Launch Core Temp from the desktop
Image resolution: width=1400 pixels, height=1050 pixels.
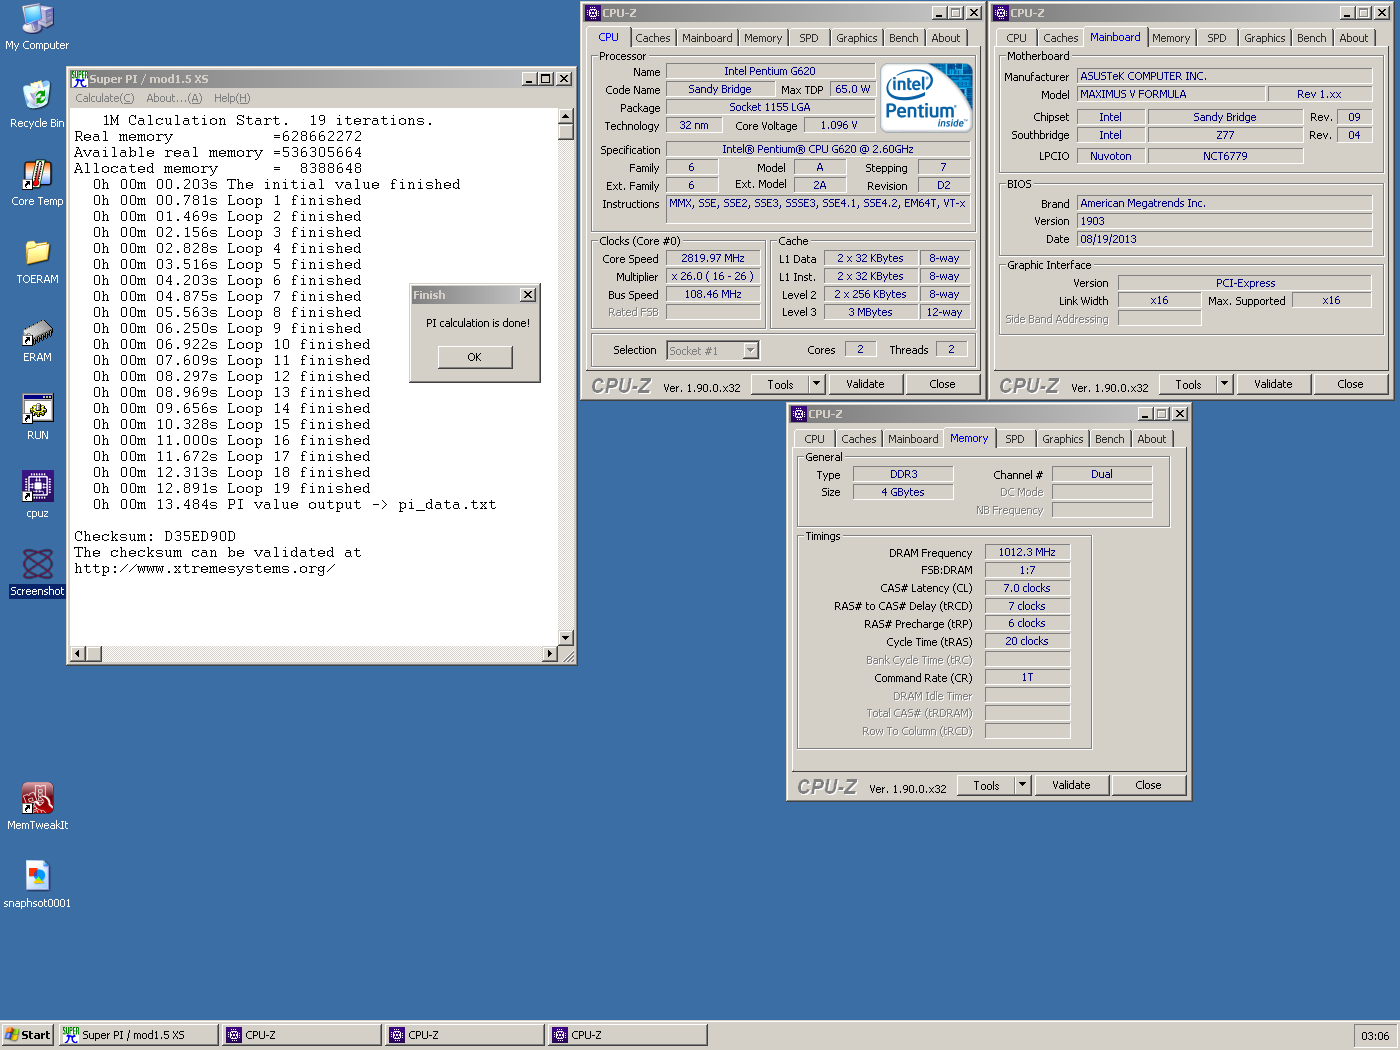pos(37,183)
